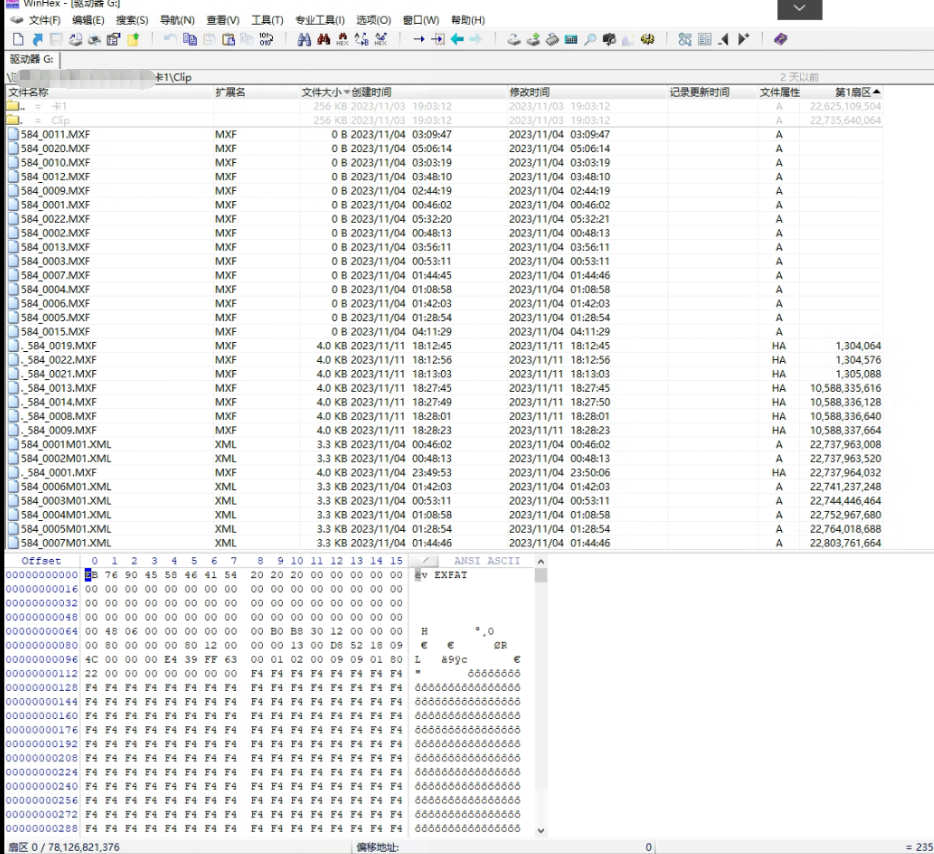Sort by 文件属性 column header

coord(780,92)
